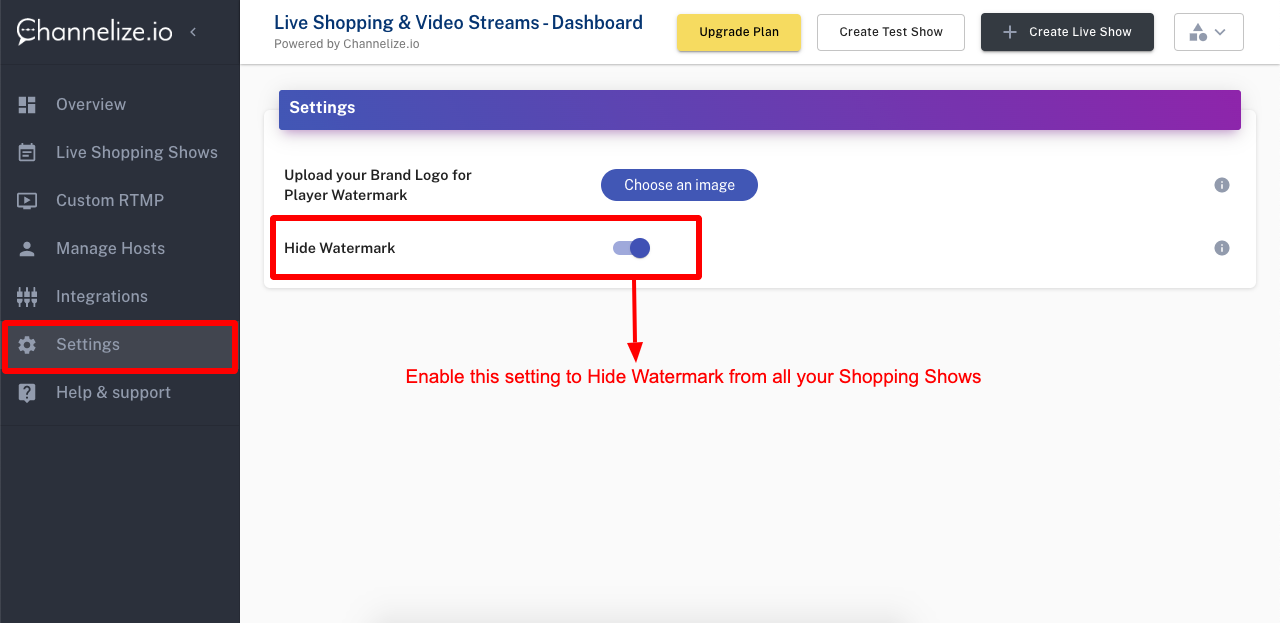This screenshot has height=623, width=1280.
Task: Toggle the Hide Watermark switch
Action: click(632, 248)
